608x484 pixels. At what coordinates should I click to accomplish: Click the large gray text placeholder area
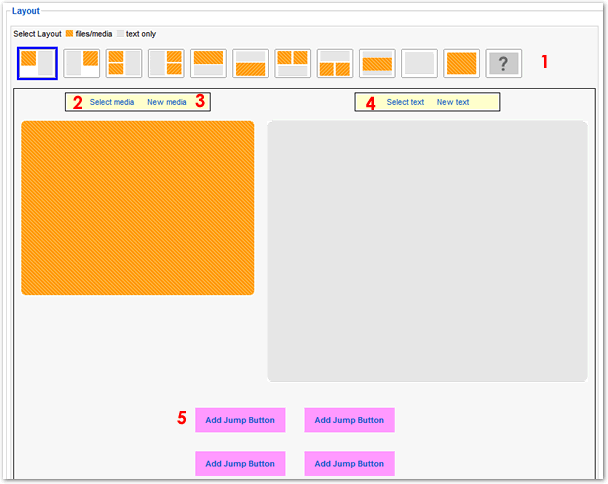[x=427, y=251]
